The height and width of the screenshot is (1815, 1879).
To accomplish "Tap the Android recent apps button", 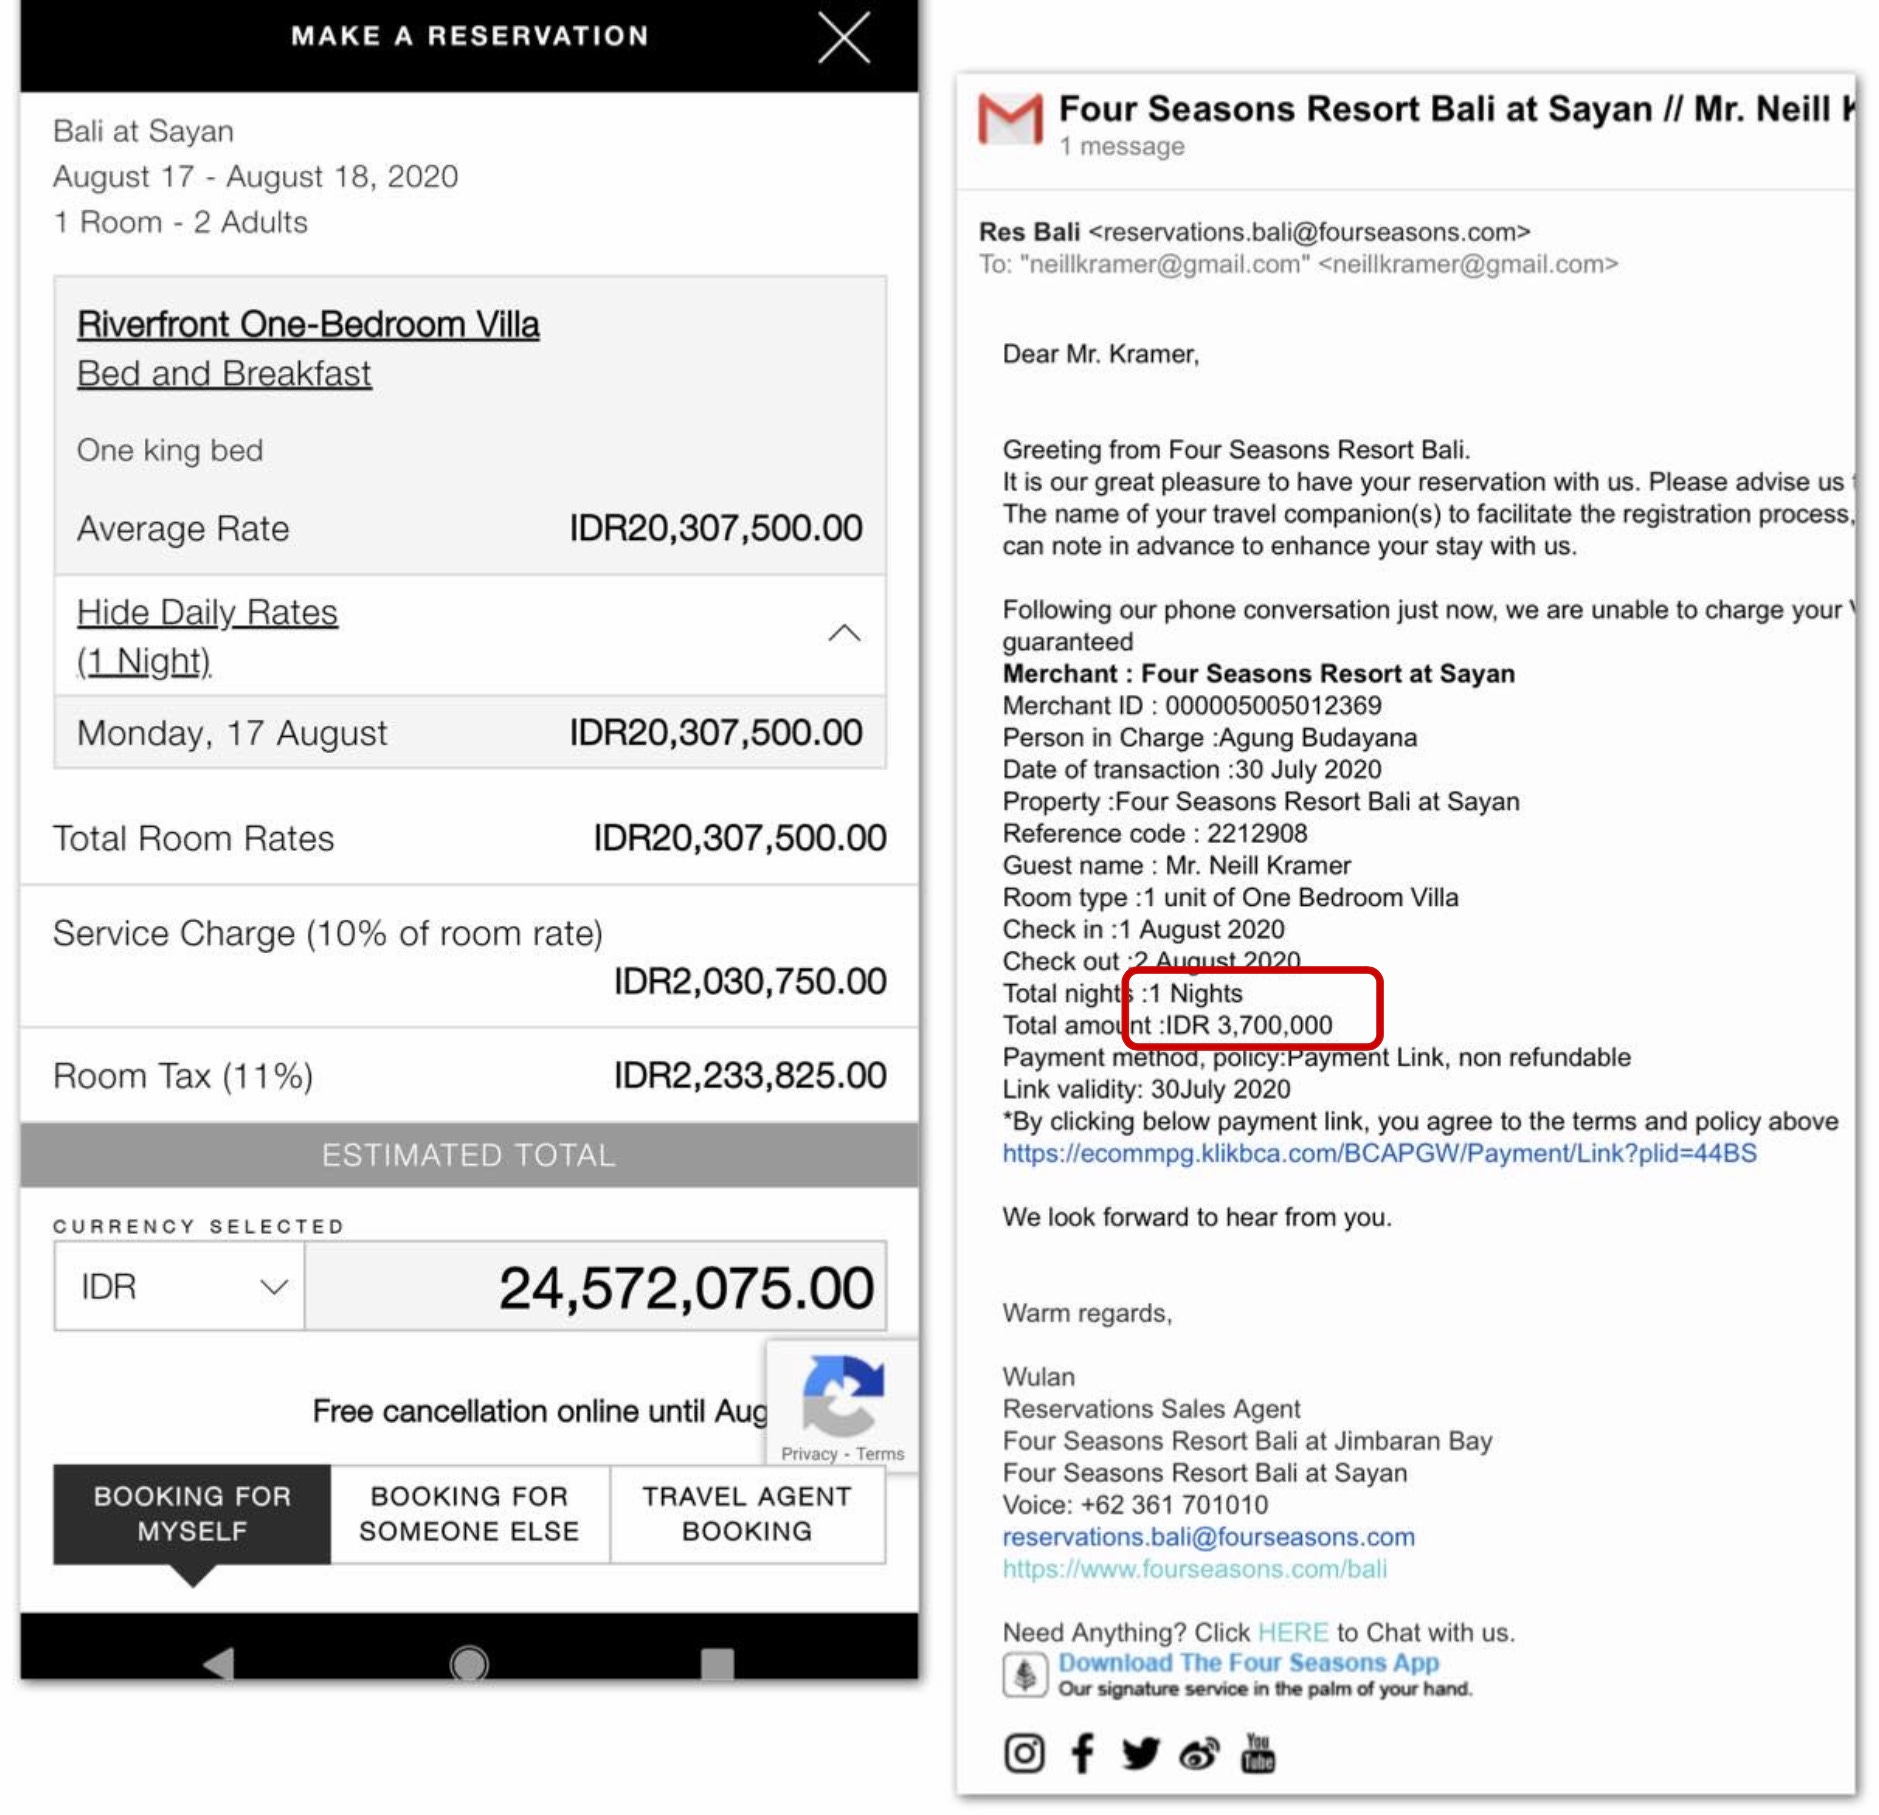I will coord(717,1664).
